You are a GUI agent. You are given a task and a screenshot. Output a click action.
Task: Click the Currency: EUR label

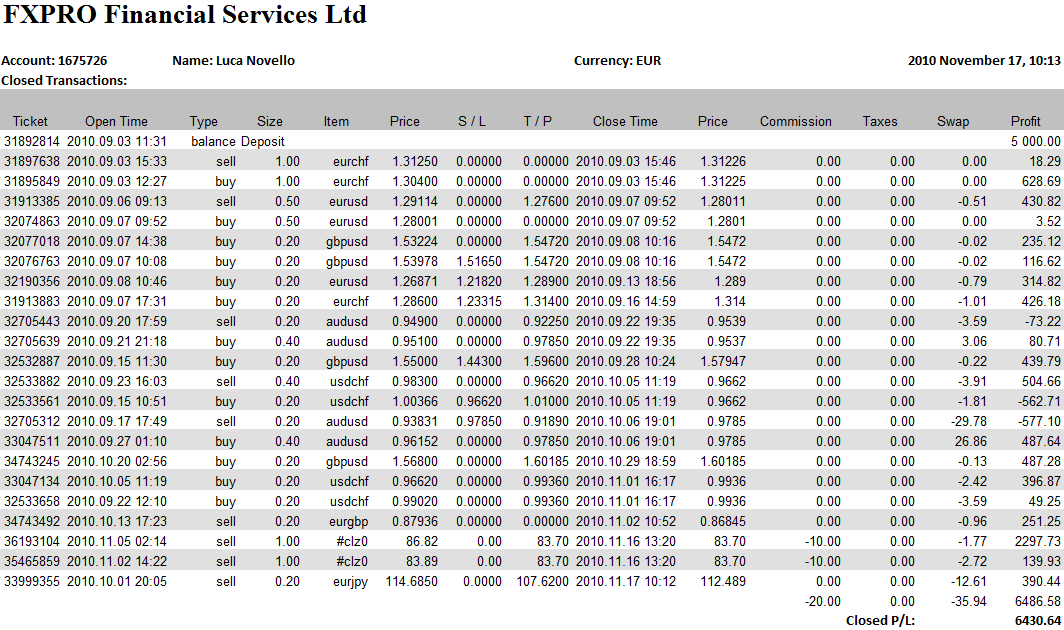617,60
